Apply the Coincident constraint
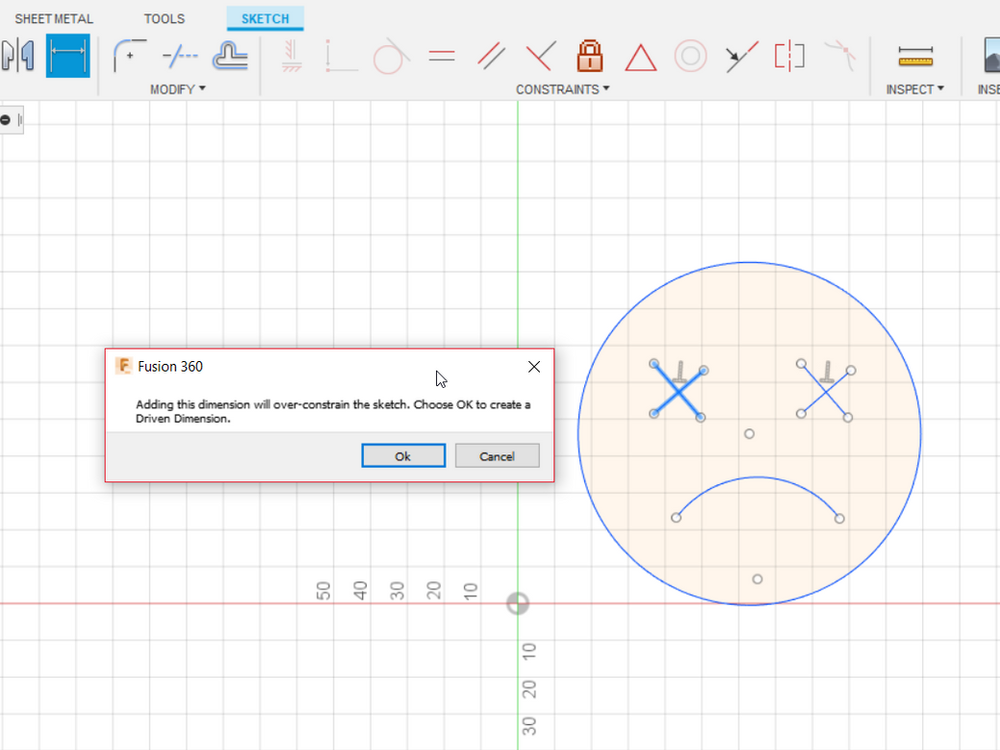 pyautogui.click(x=341, y=56)
